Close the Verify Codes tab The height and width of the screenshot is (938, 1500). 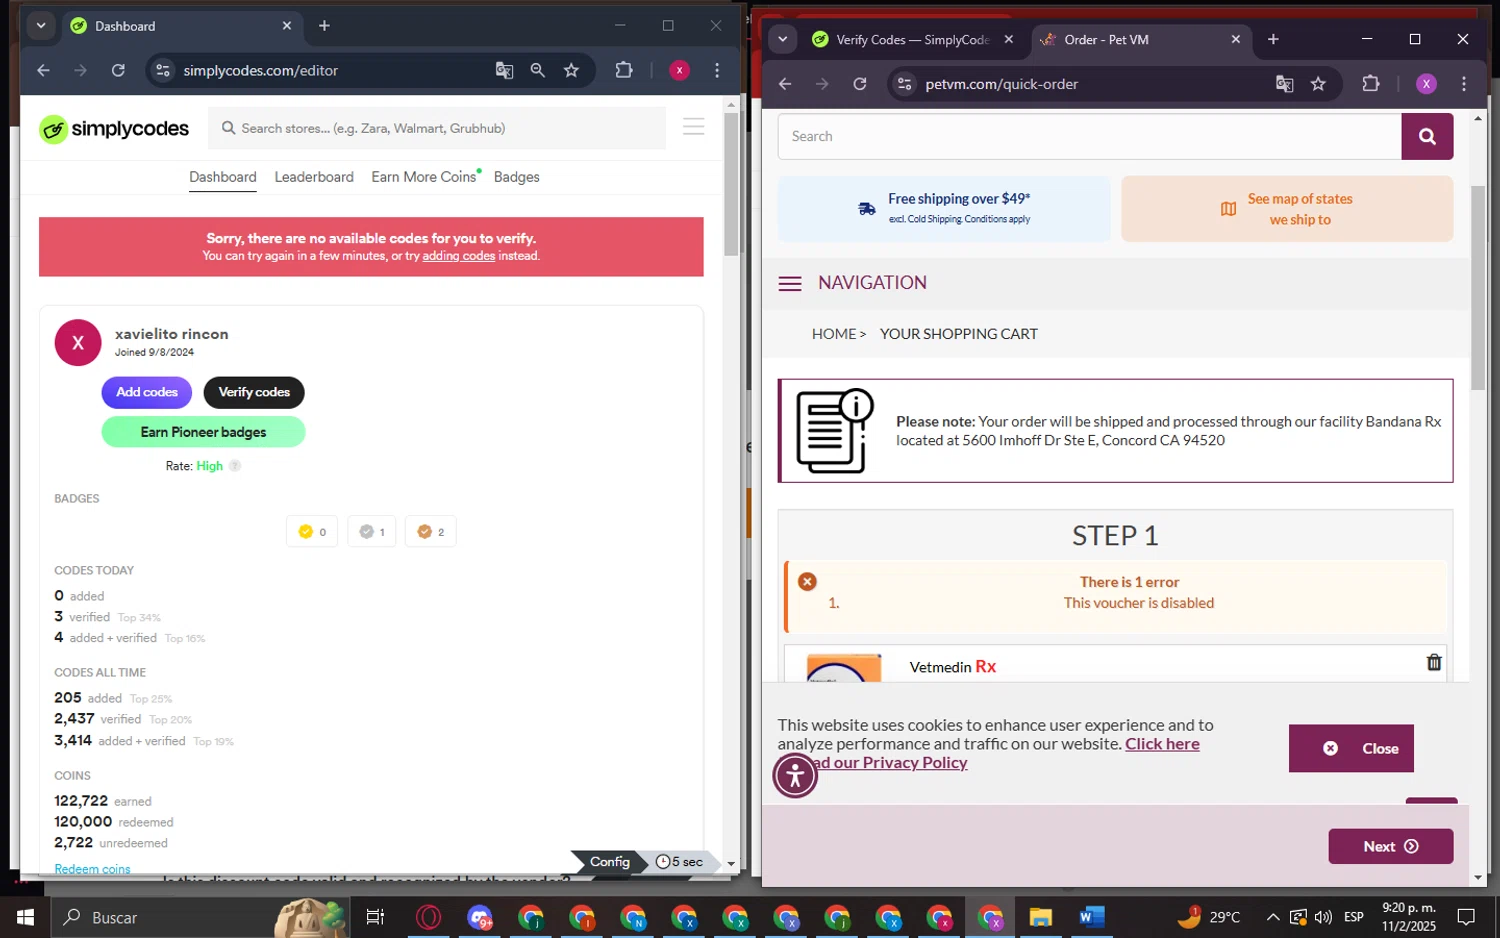[1009, 40]
